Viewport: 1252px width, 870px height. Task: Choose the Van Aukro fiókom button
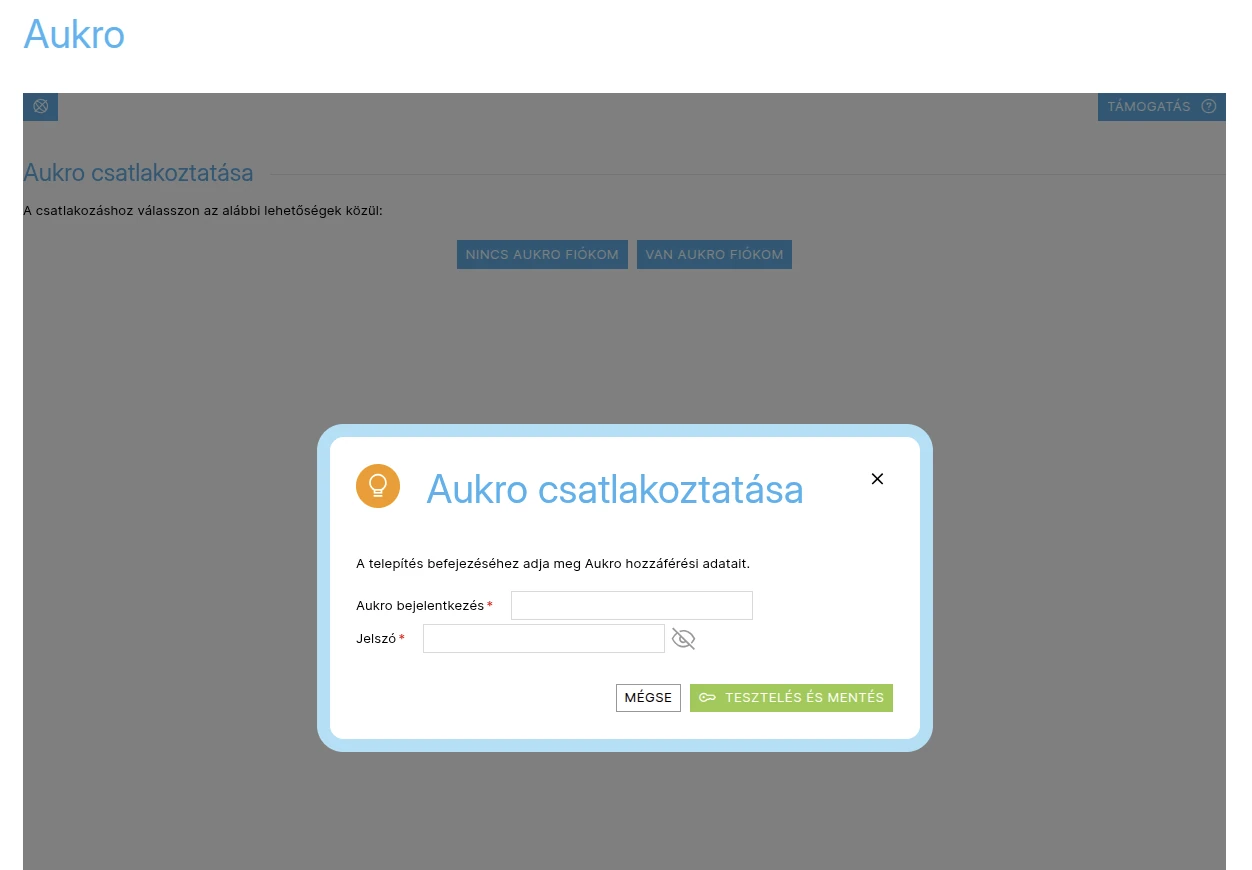click(x=714, y=254)
